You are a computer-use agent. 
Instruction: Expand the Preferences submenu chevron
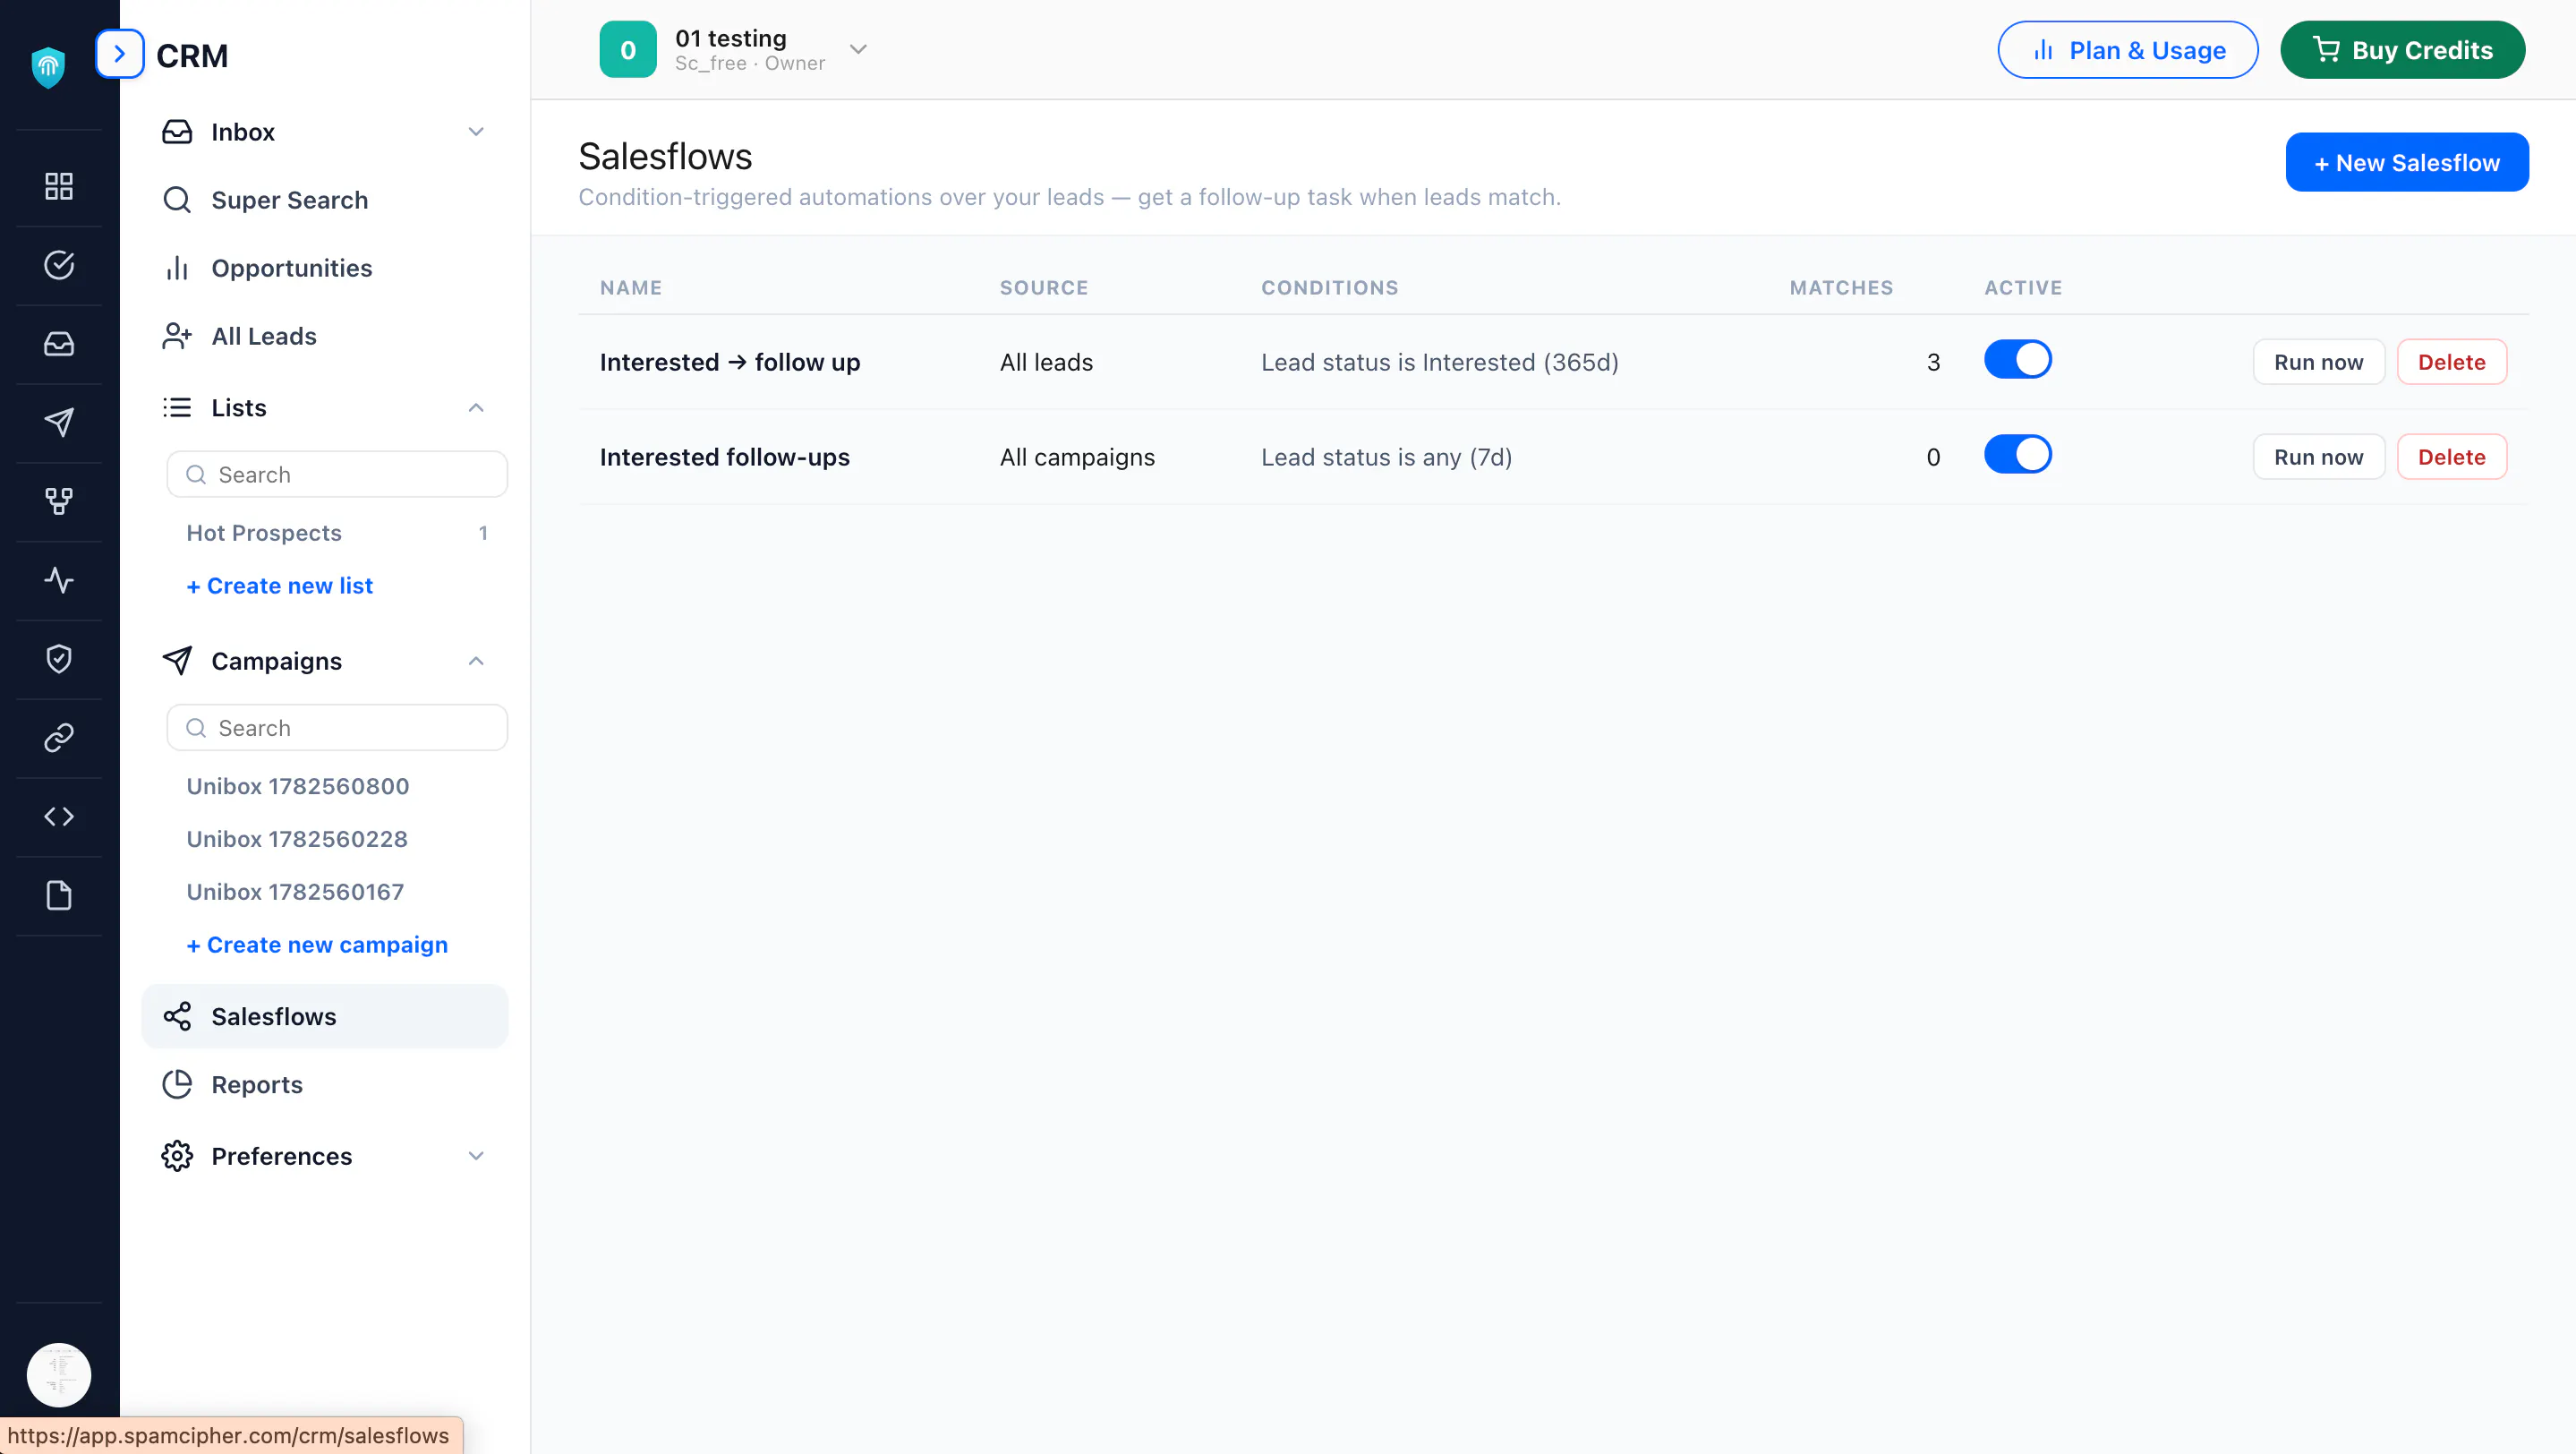coord(476,1156)
